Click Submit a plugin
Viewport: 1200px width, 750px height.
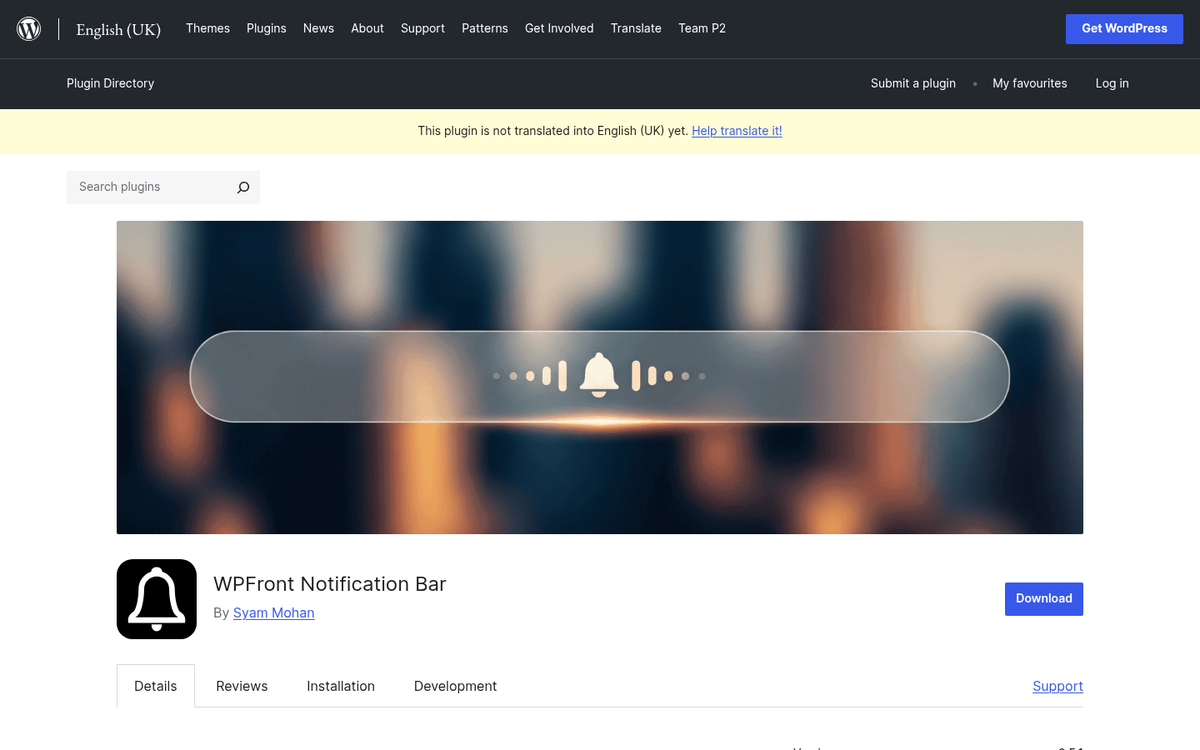tap(913, 83)
